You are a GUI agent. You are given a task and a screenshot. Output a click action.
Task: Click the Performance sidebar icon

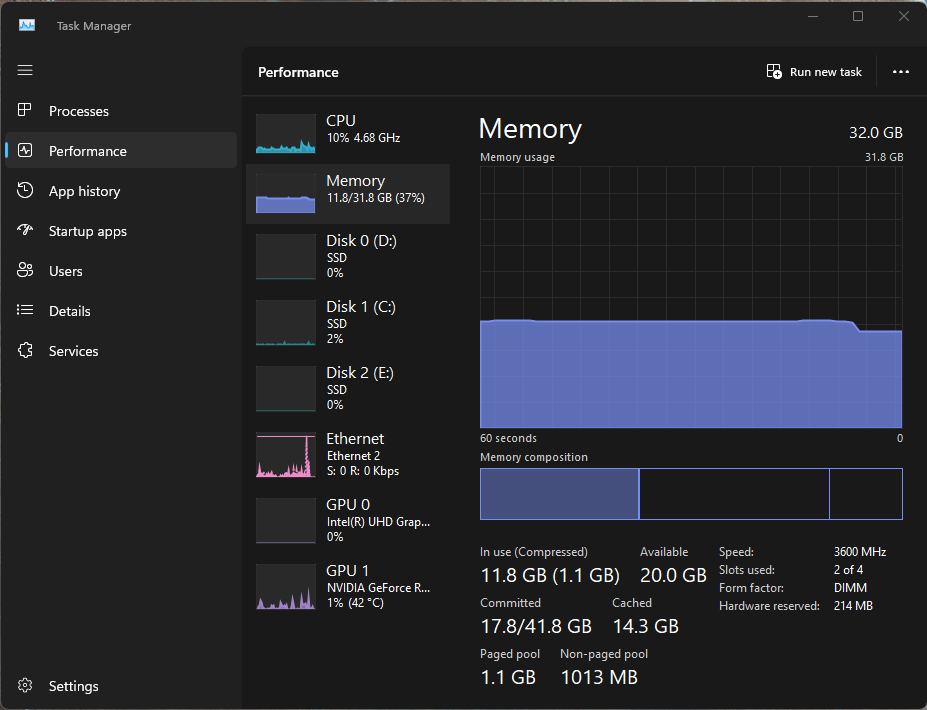pos(26,151)
